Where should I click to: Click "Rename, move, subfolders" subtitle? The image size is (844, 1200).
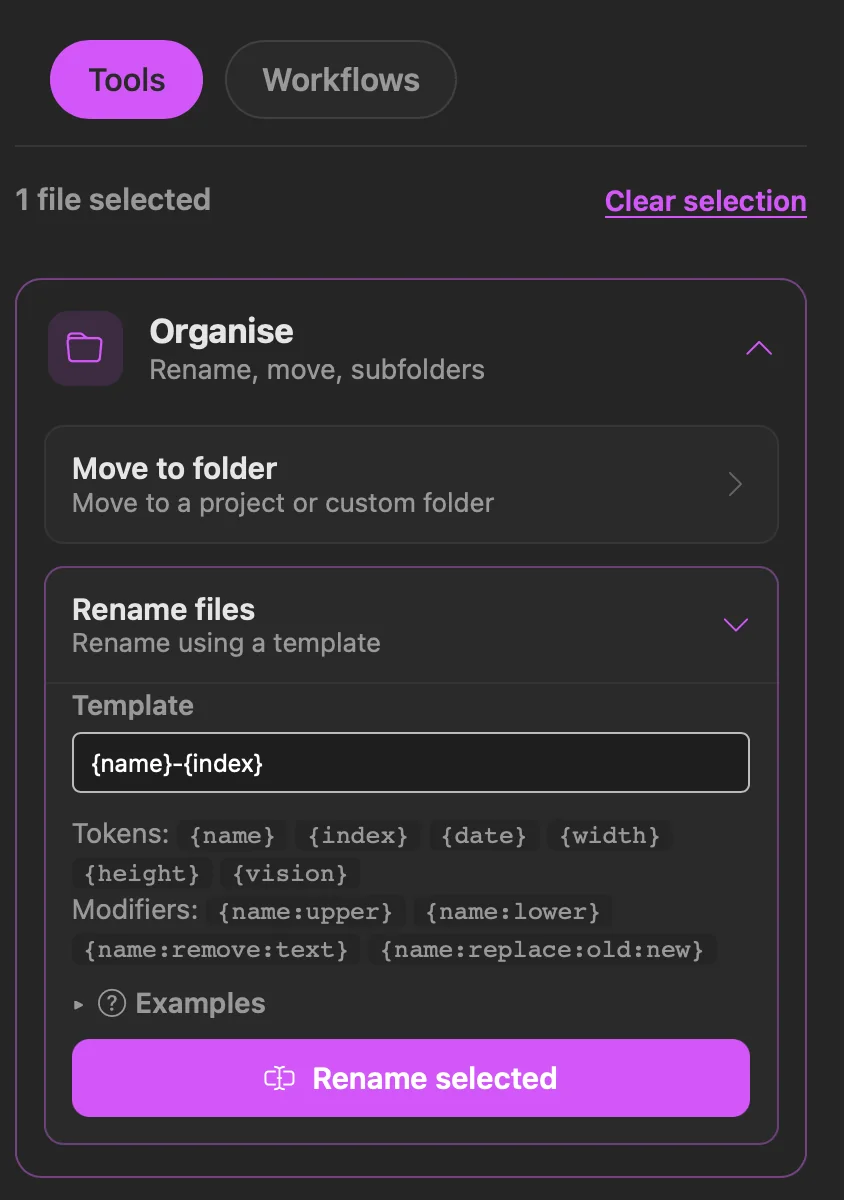click(x=317, y=370)
